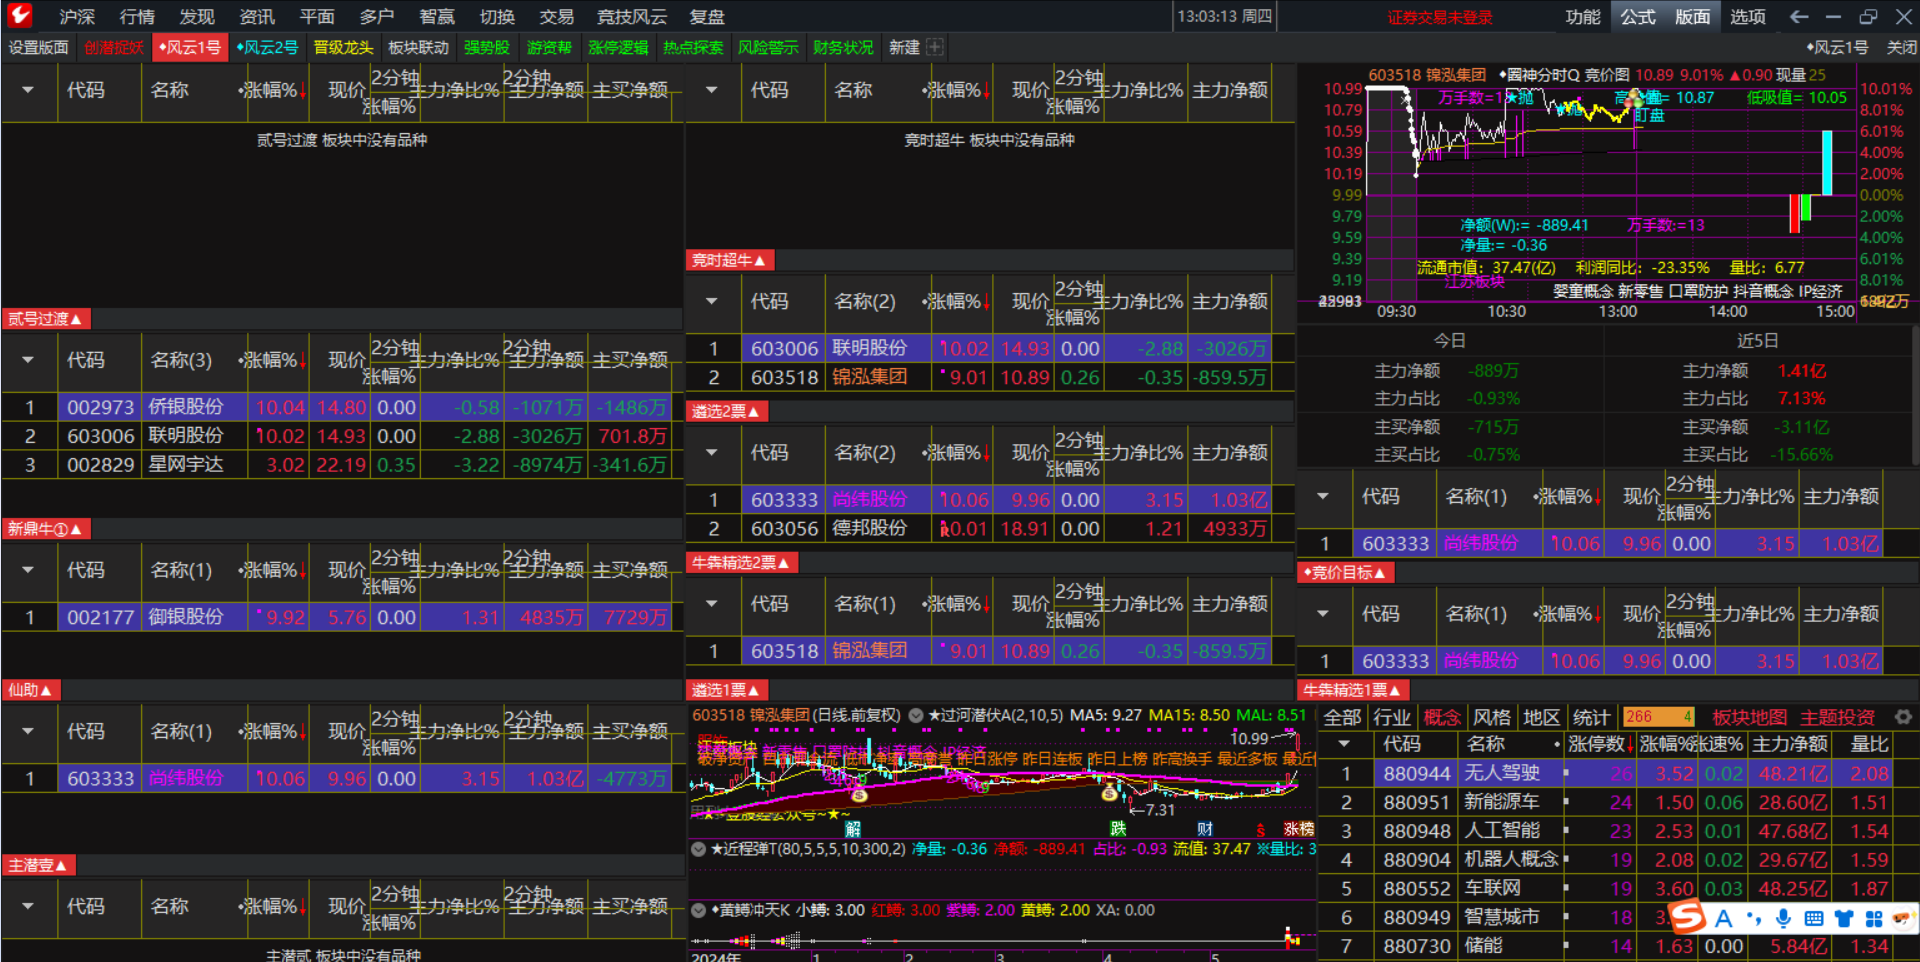Open indicator menu circle beside 过河潜伏A

pos(915,715)
